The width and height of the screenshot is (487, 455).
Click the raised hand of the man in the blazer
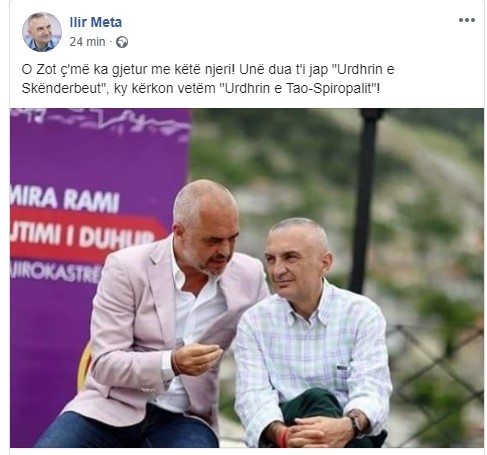[x=197, y=358]
